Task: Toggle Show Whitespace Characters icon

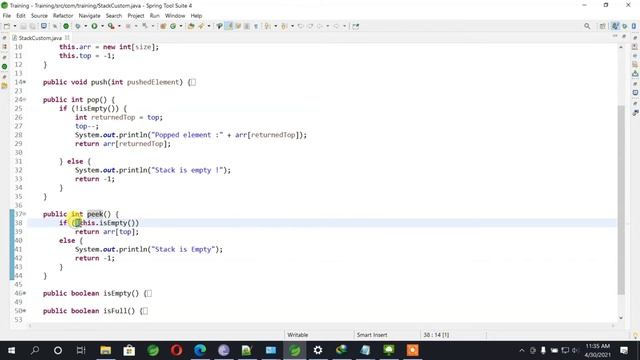Action: point(256,26)
